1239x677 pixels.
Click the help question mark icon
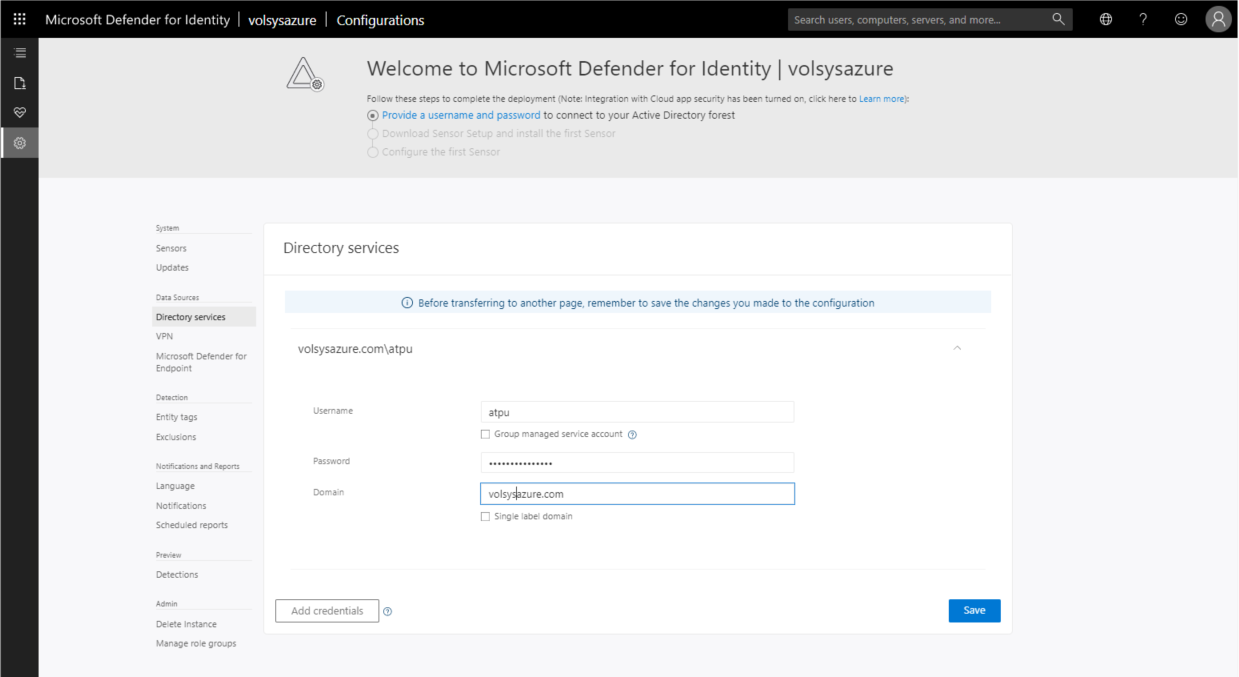point(1143,19)
